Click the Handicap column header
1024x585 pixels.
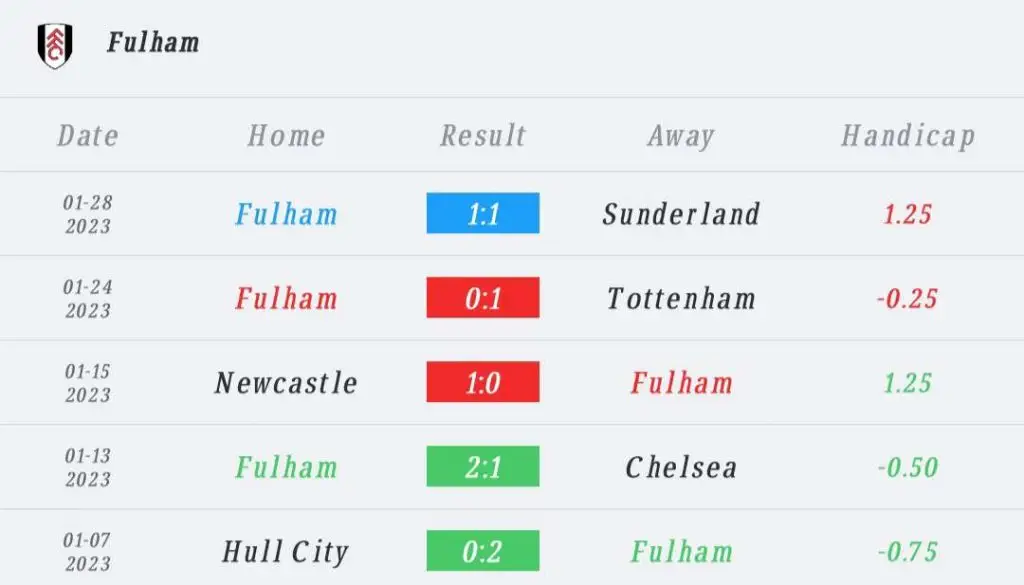pos(908,136)
